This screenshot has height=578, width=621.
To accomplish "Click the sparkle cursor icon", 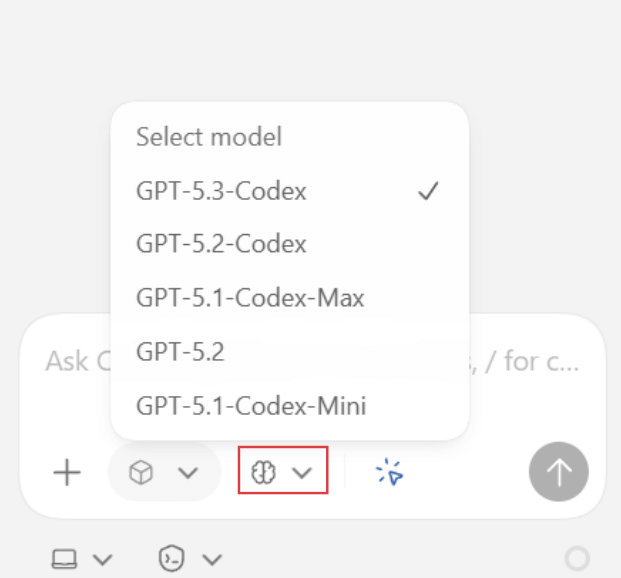I will tap(389, 473).
